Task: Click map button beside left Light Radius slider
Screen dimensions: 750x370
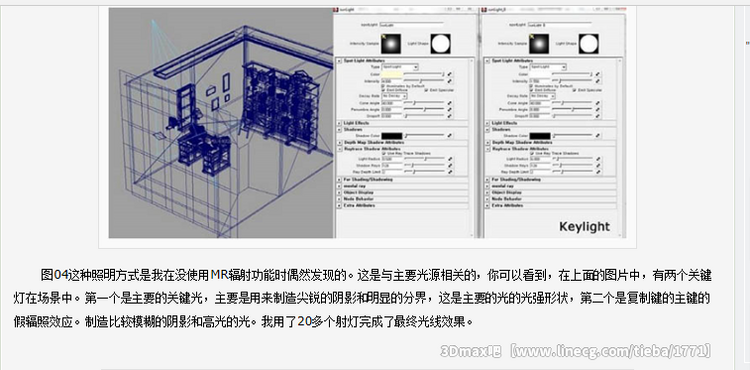Action: [450, 159]
